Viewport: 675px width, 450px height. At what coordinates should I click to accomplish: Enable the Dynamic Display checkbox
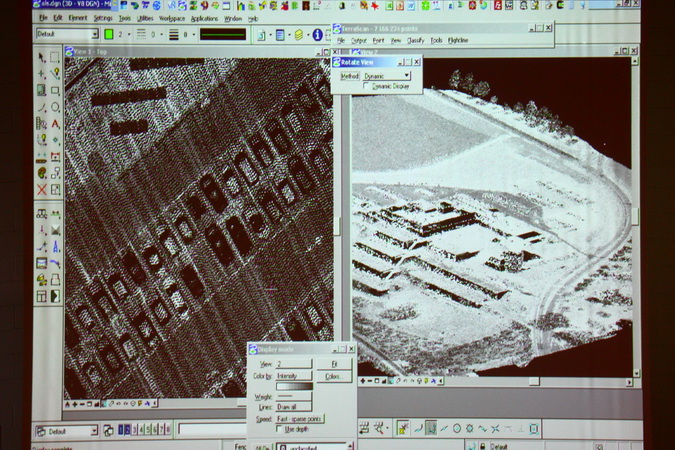[367, 86]
